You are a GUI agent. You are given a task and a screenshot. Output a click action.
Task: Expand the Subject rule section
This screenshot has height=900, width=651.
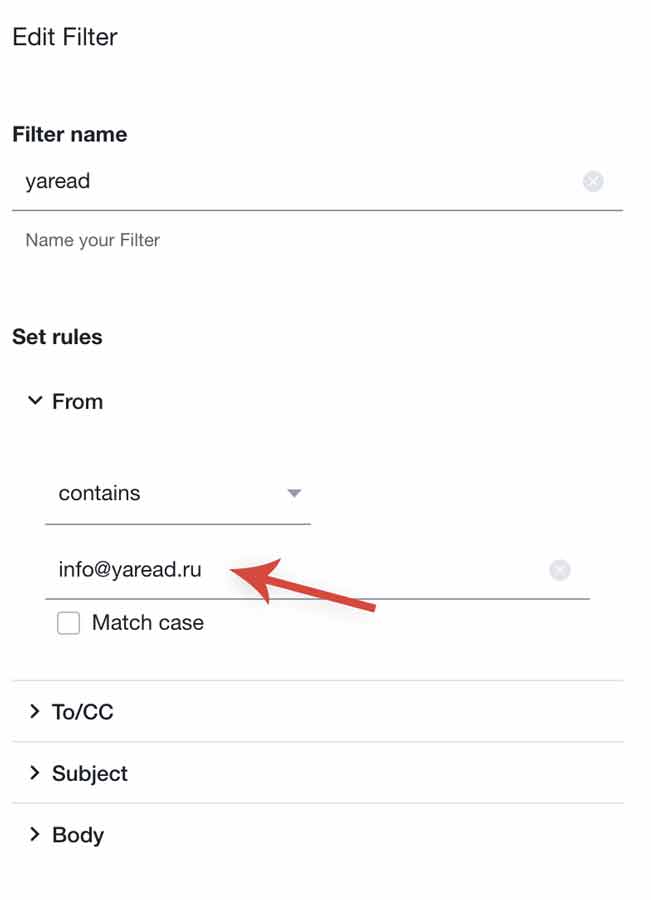click(90, 773)
